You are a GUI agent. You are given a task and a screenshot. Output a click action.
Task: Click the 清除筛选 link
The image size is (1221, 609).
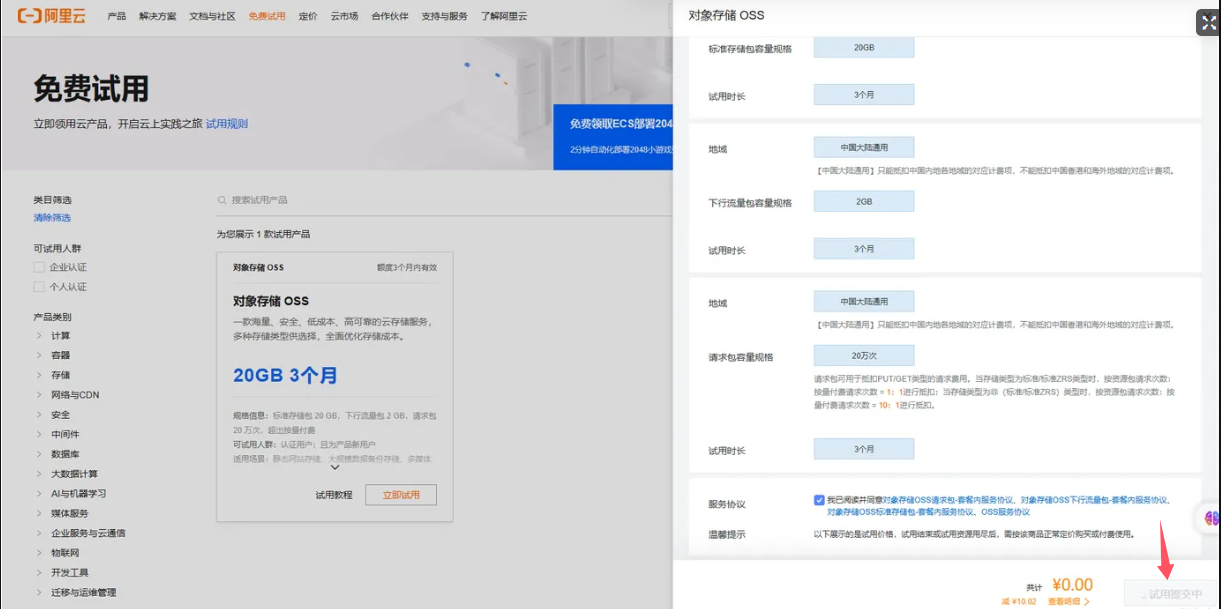click(x=52, y=218)
